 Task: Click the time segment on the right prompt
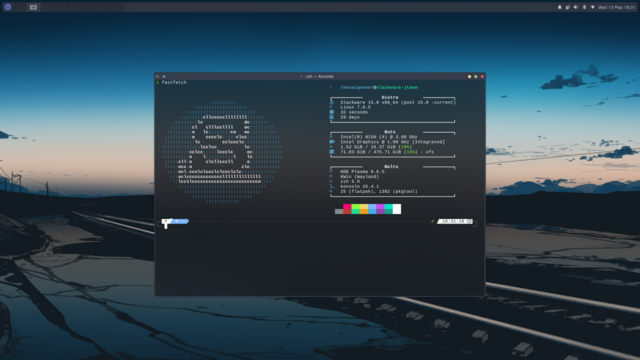point(455,221)
